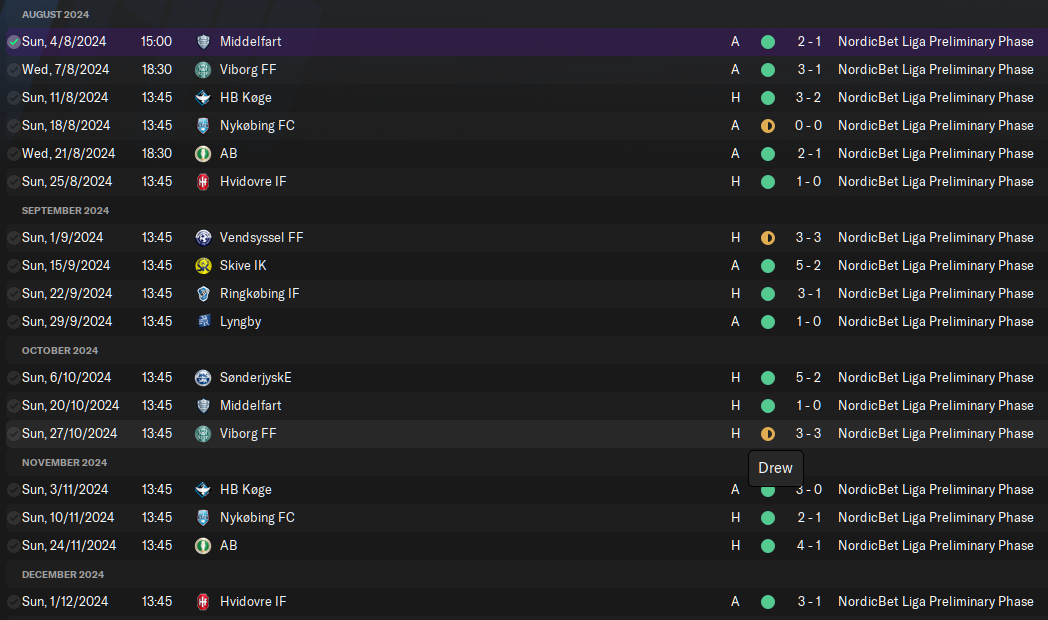1048x620 pixels.
Task: Click the Skive IK yellow club badge
Action: tap(203, 266)
